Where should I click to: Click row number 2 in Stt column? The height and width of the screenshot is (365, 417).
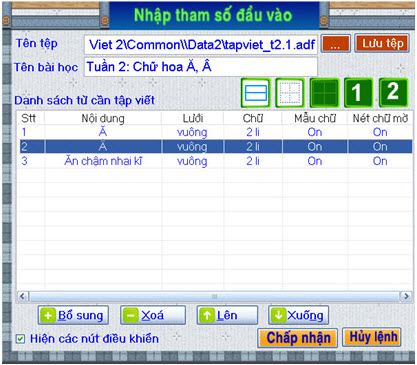pyautogui.click(x=24, y=147)
